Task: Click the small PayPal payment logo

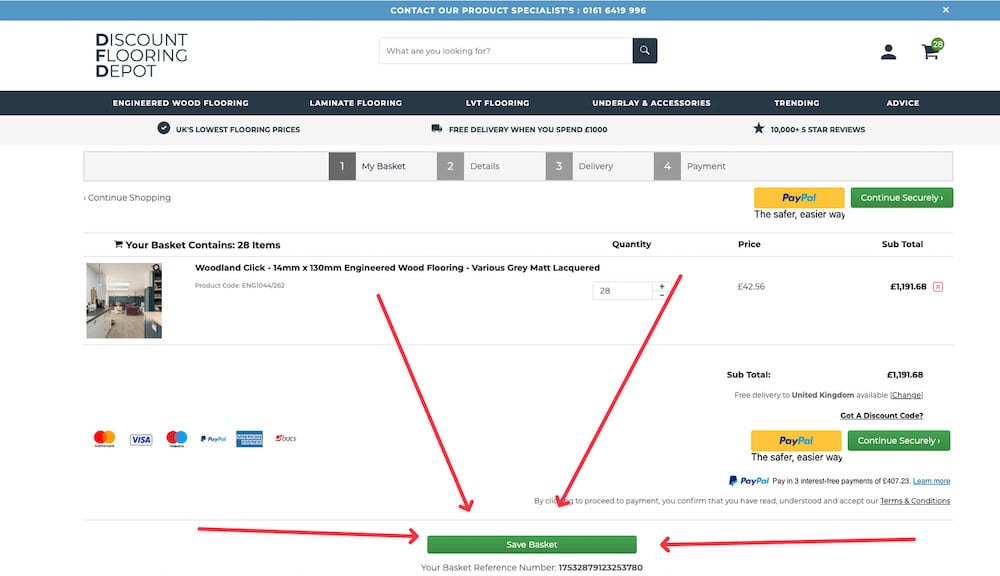Action: [213, 439]
